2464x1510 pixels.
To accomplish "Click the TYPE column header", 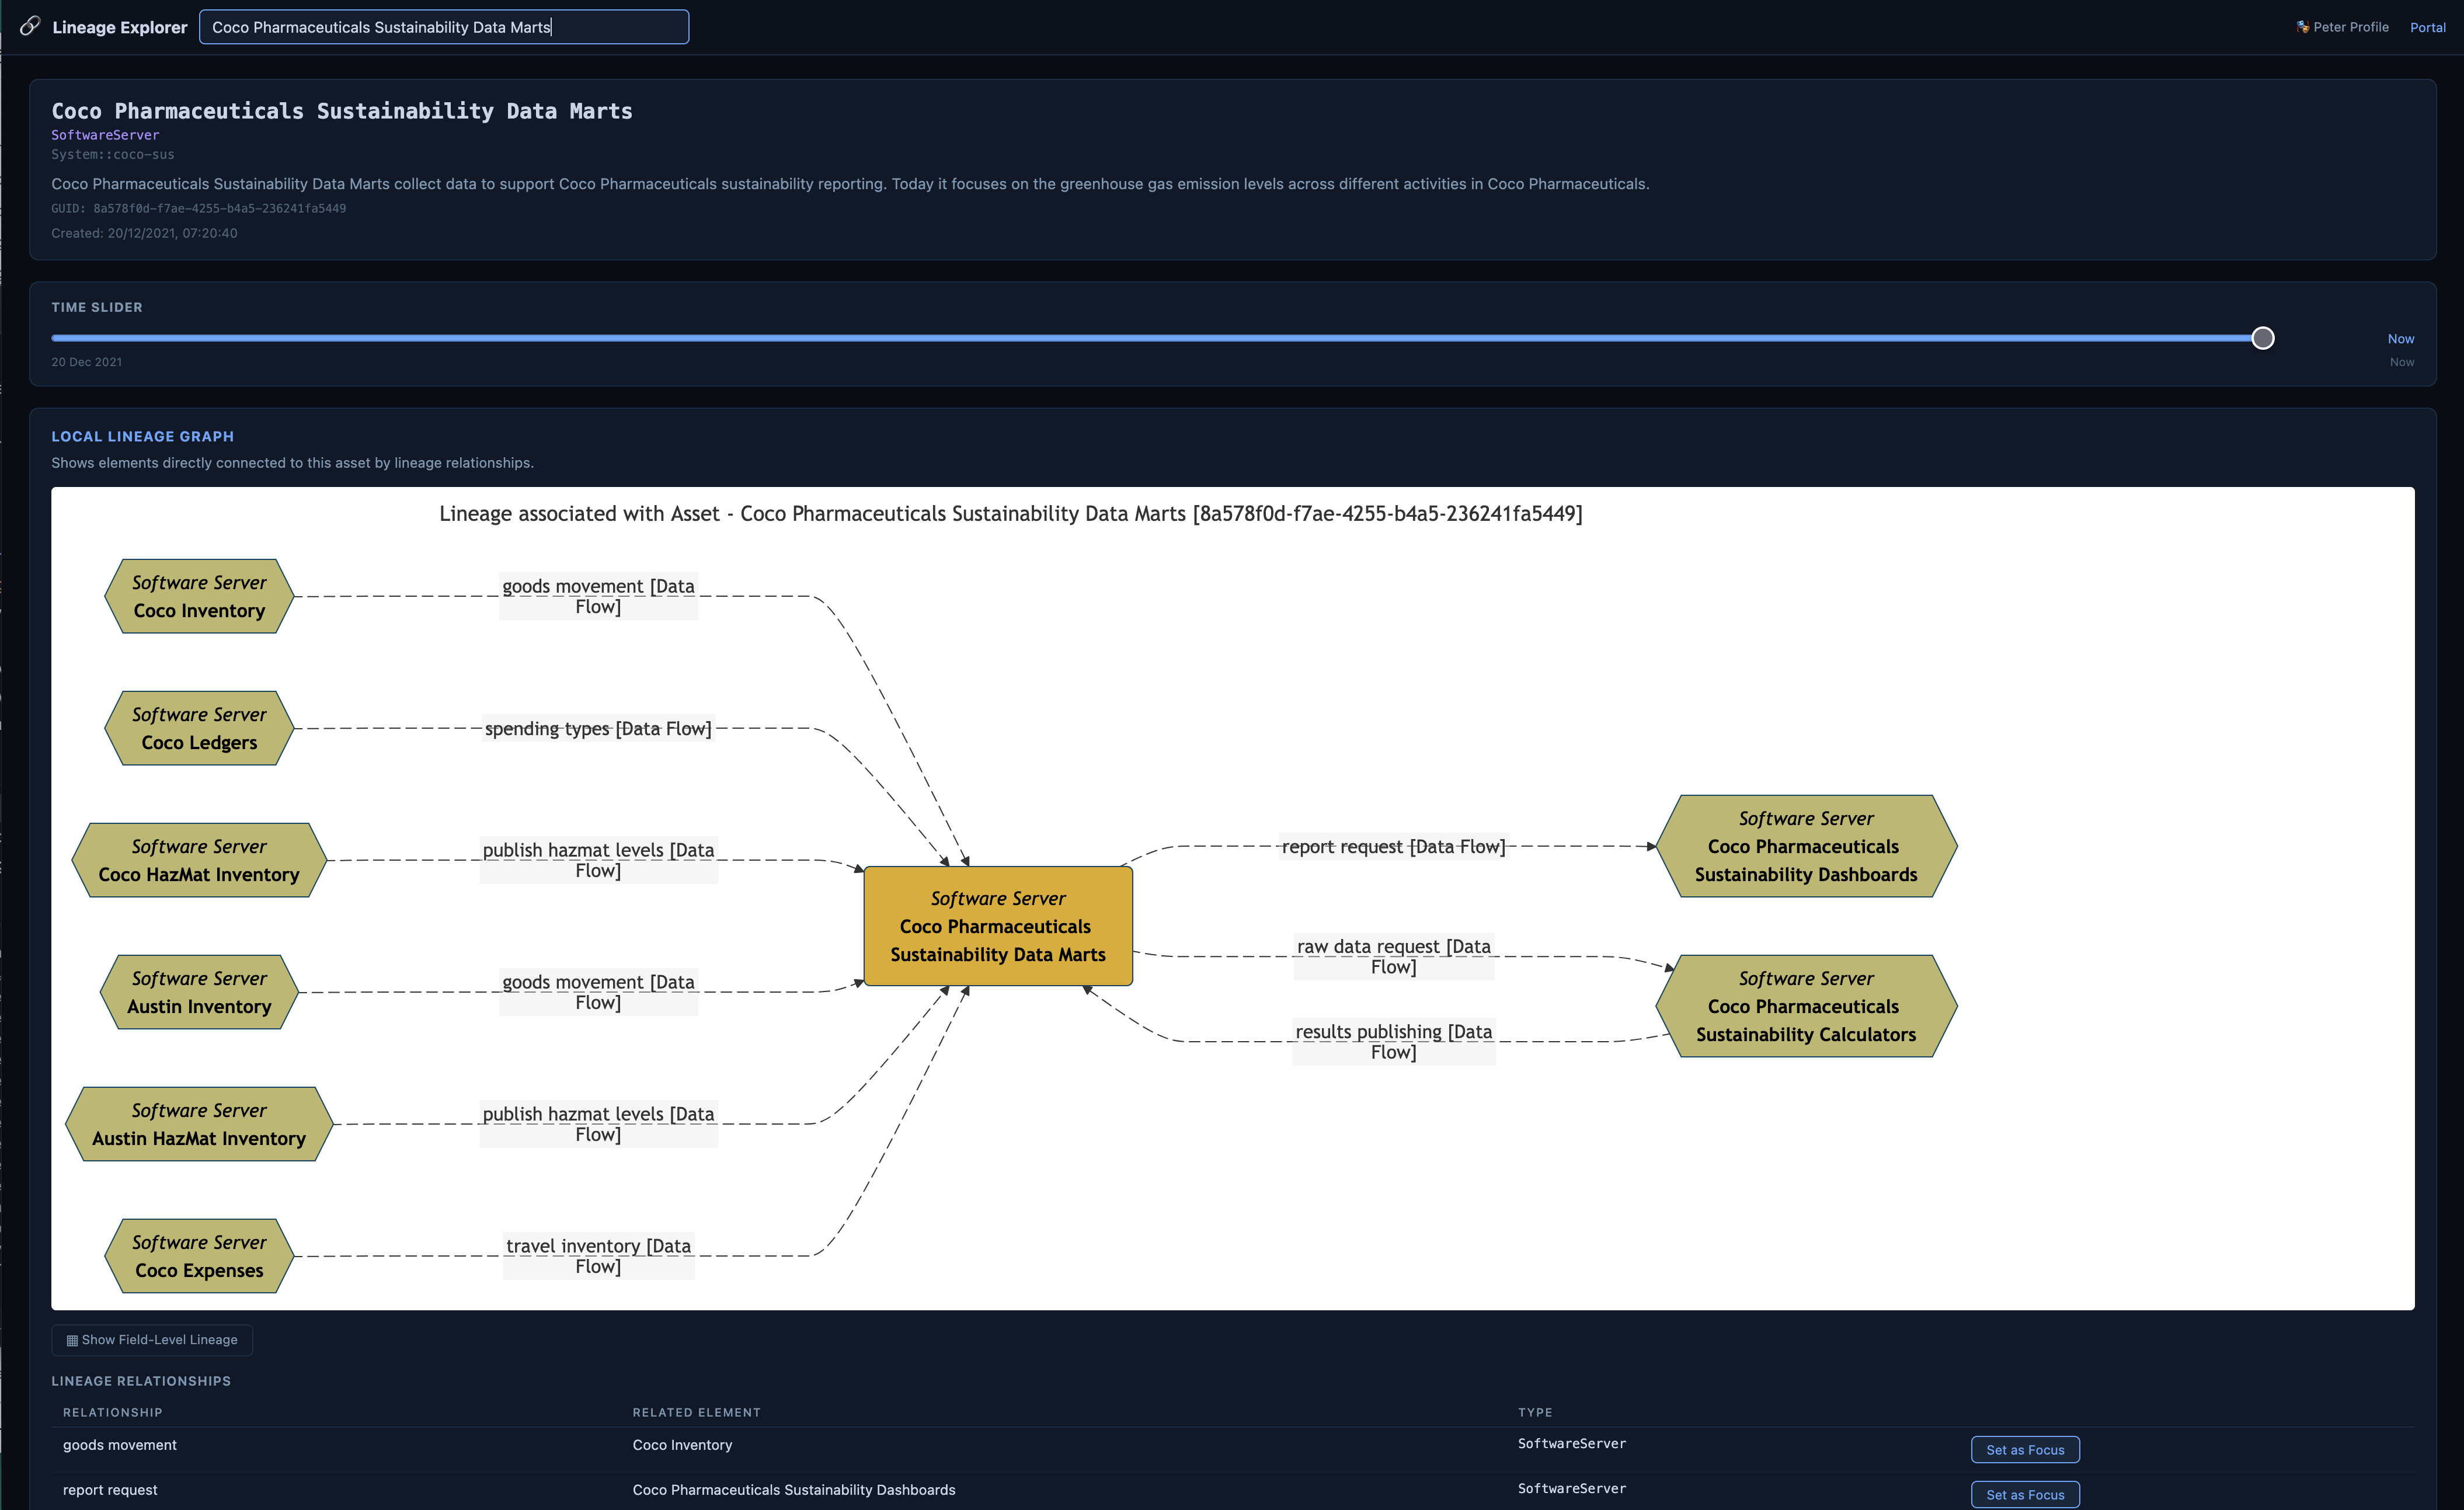I will click(x=1535, y=1413).
